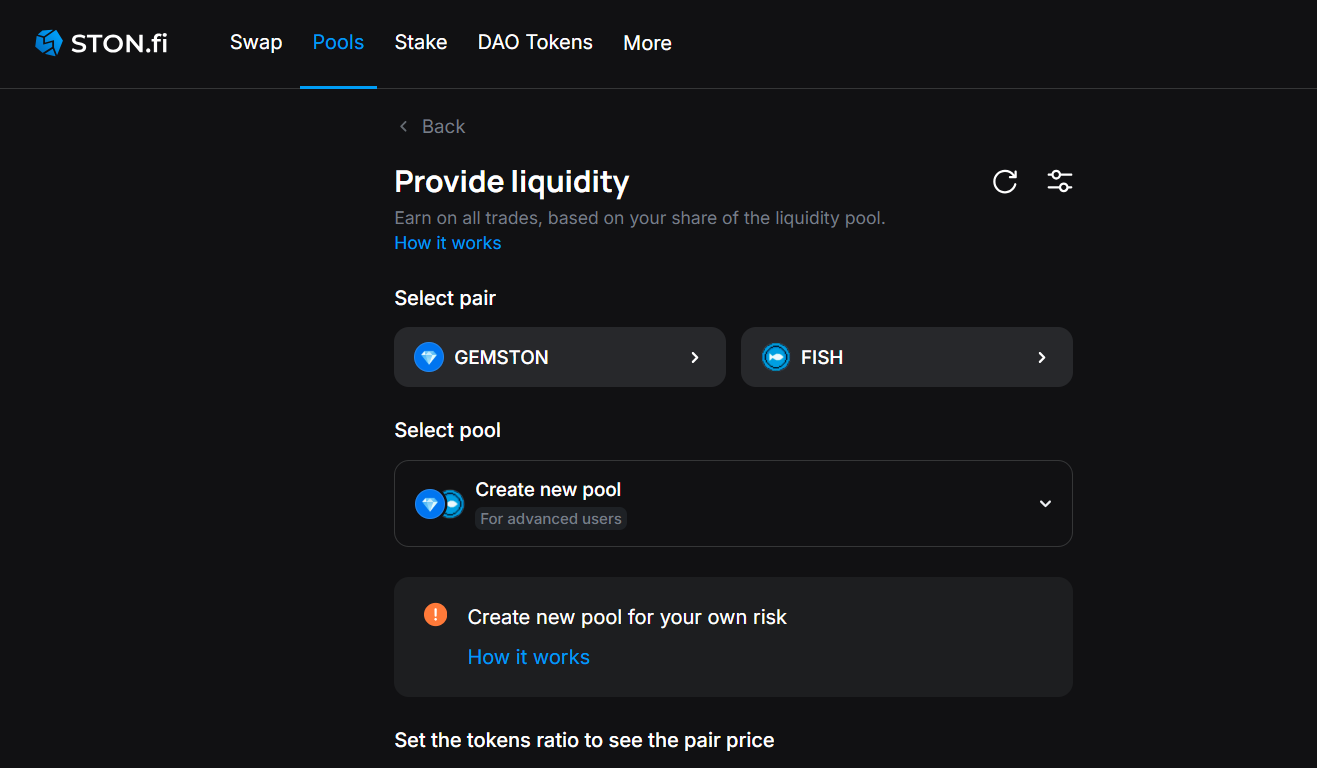Open the More menu
The height and width of the screenshot is (768, 1317).
(x=647, y=43)
